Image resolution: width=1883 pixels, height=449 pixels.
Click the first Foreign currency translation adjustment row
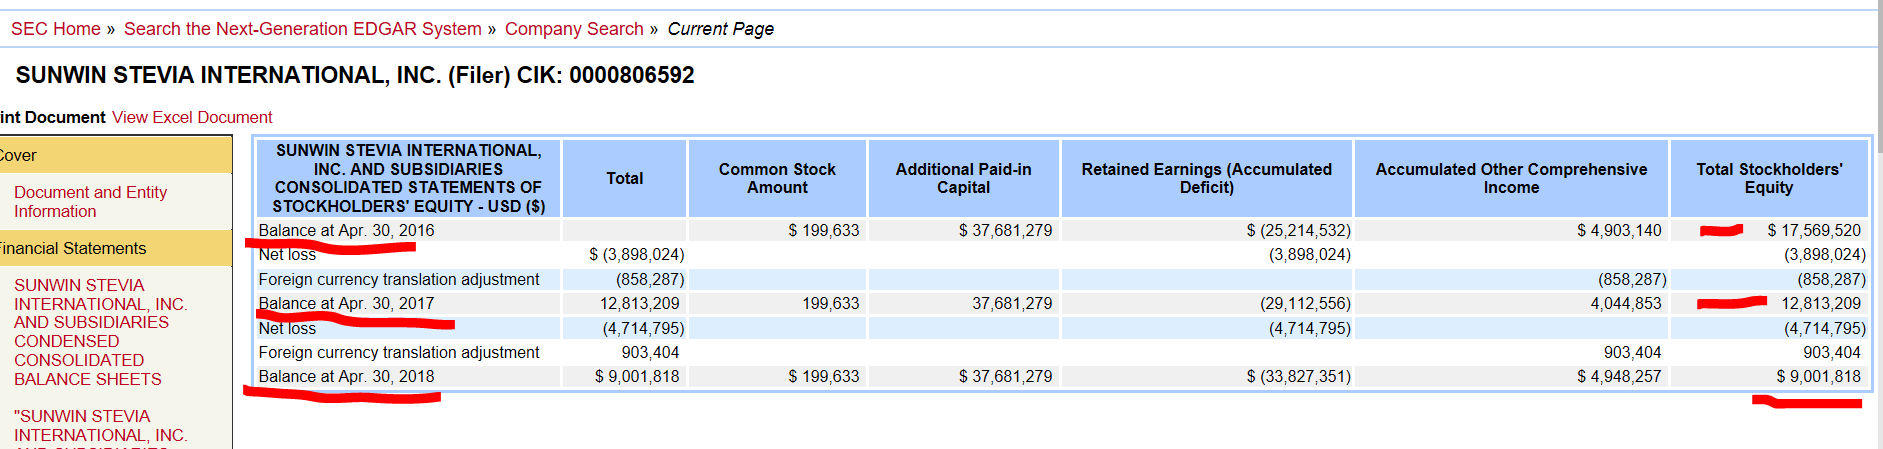(x=398, y=279)
